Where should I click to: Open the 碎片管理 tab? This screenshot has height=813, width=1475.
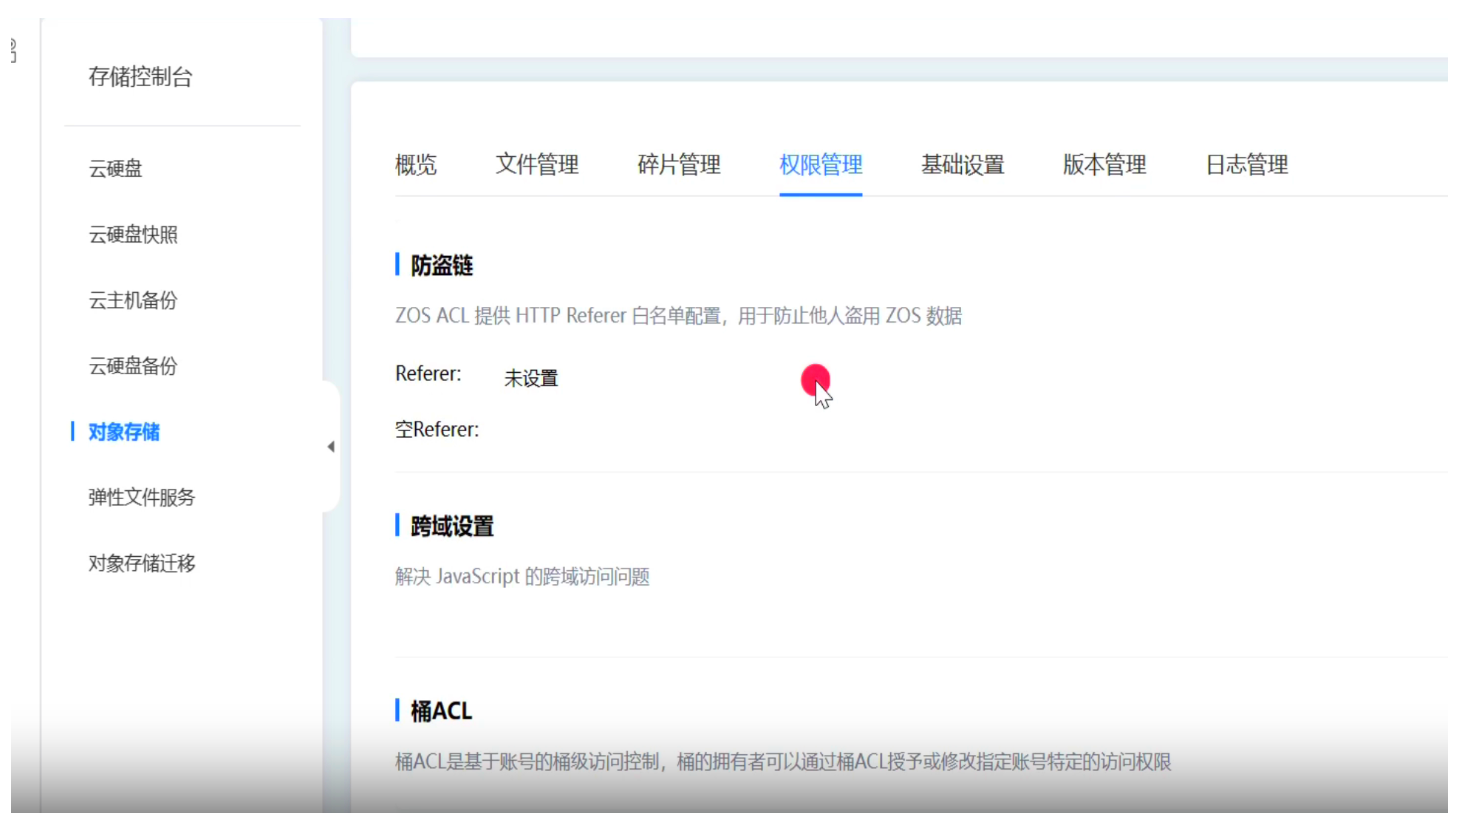[x=679, y=165]
